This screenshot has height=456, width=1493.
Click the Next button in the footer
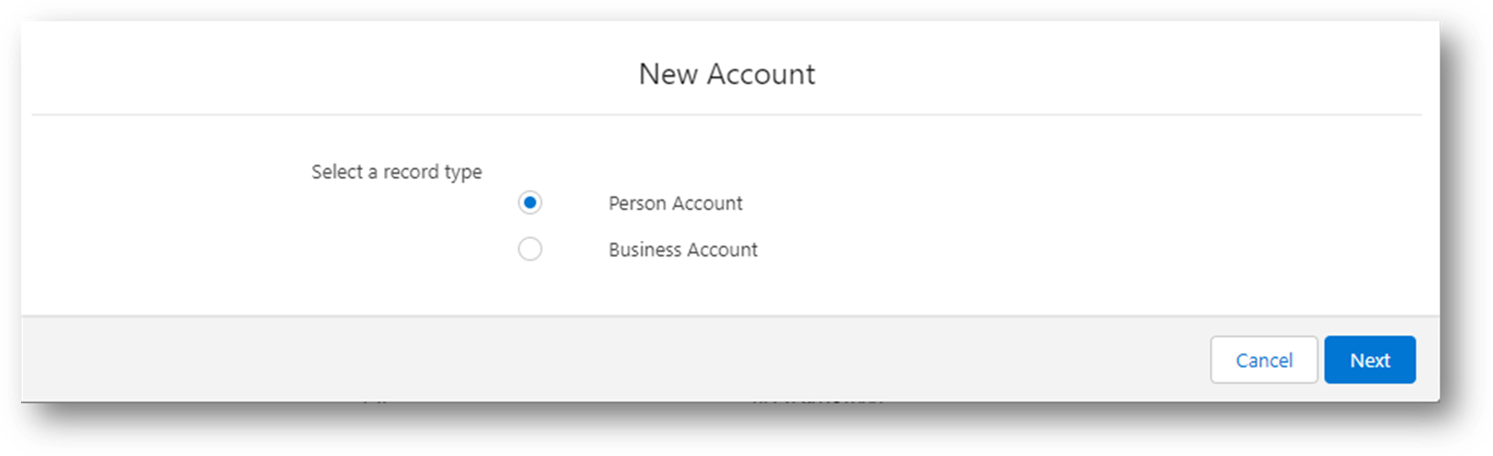1370,360
